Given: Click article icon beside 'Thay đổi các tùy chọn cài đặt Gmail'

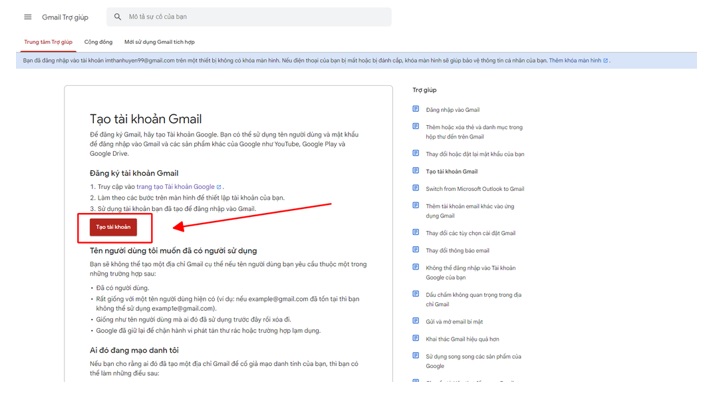Looking at the screenshot, I should click(x=416, y=233).
